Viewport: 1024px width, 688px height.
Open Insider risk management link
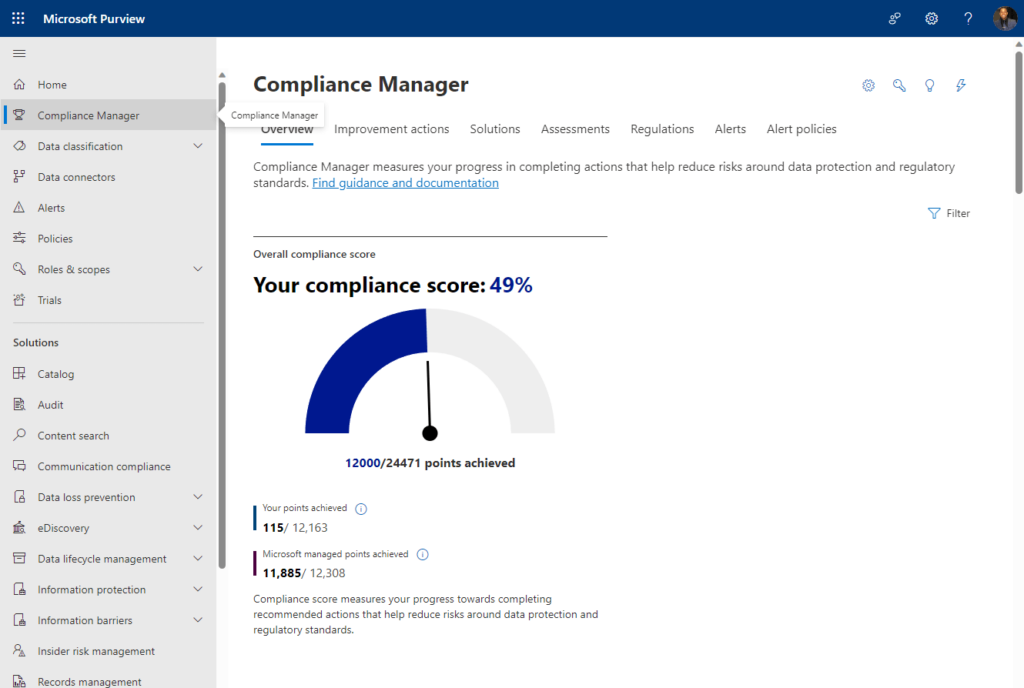point(96,651)
